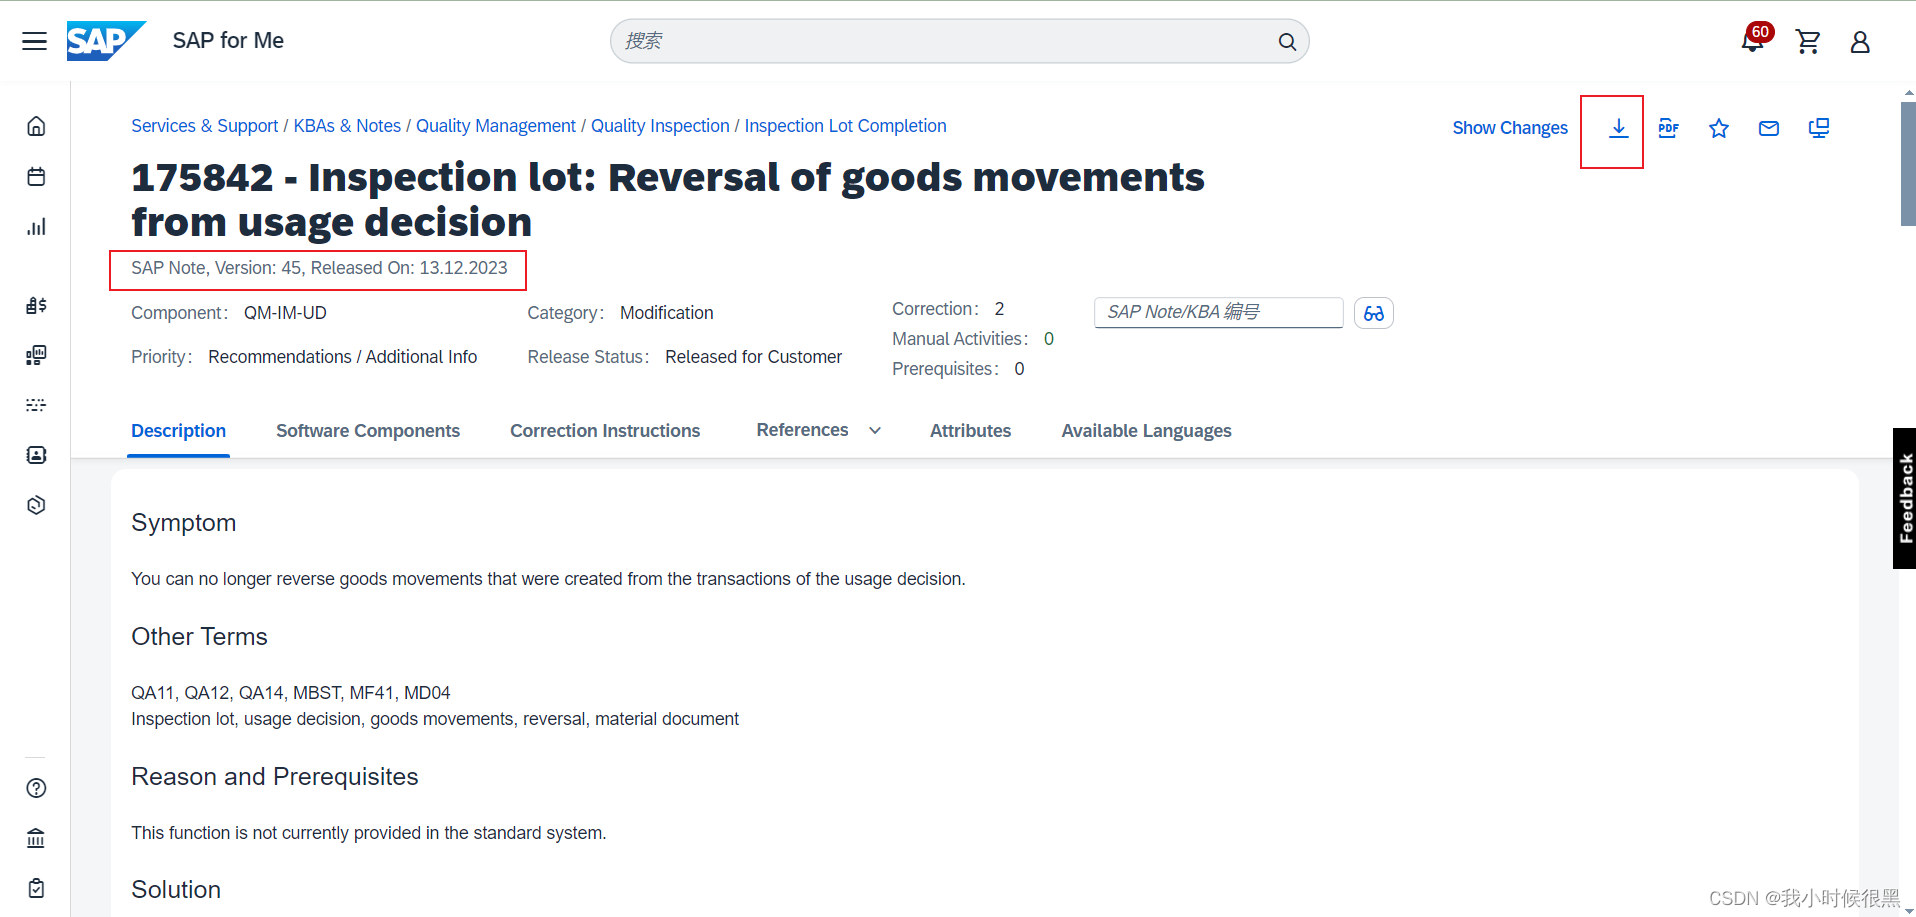Image resolution: width=1916 pixels, height=917 pixels.
Task: Open notifications bell with 60 badge
Action: (1755, 40)
